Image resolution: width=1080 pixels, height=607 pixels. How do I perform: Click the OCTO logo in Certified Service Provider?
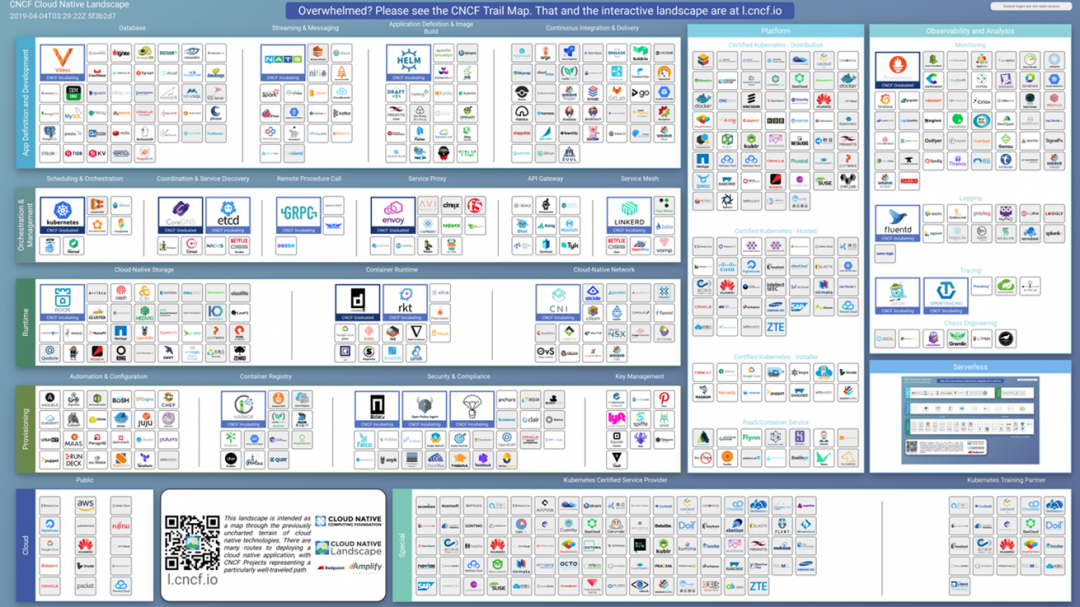pos(568,565)
